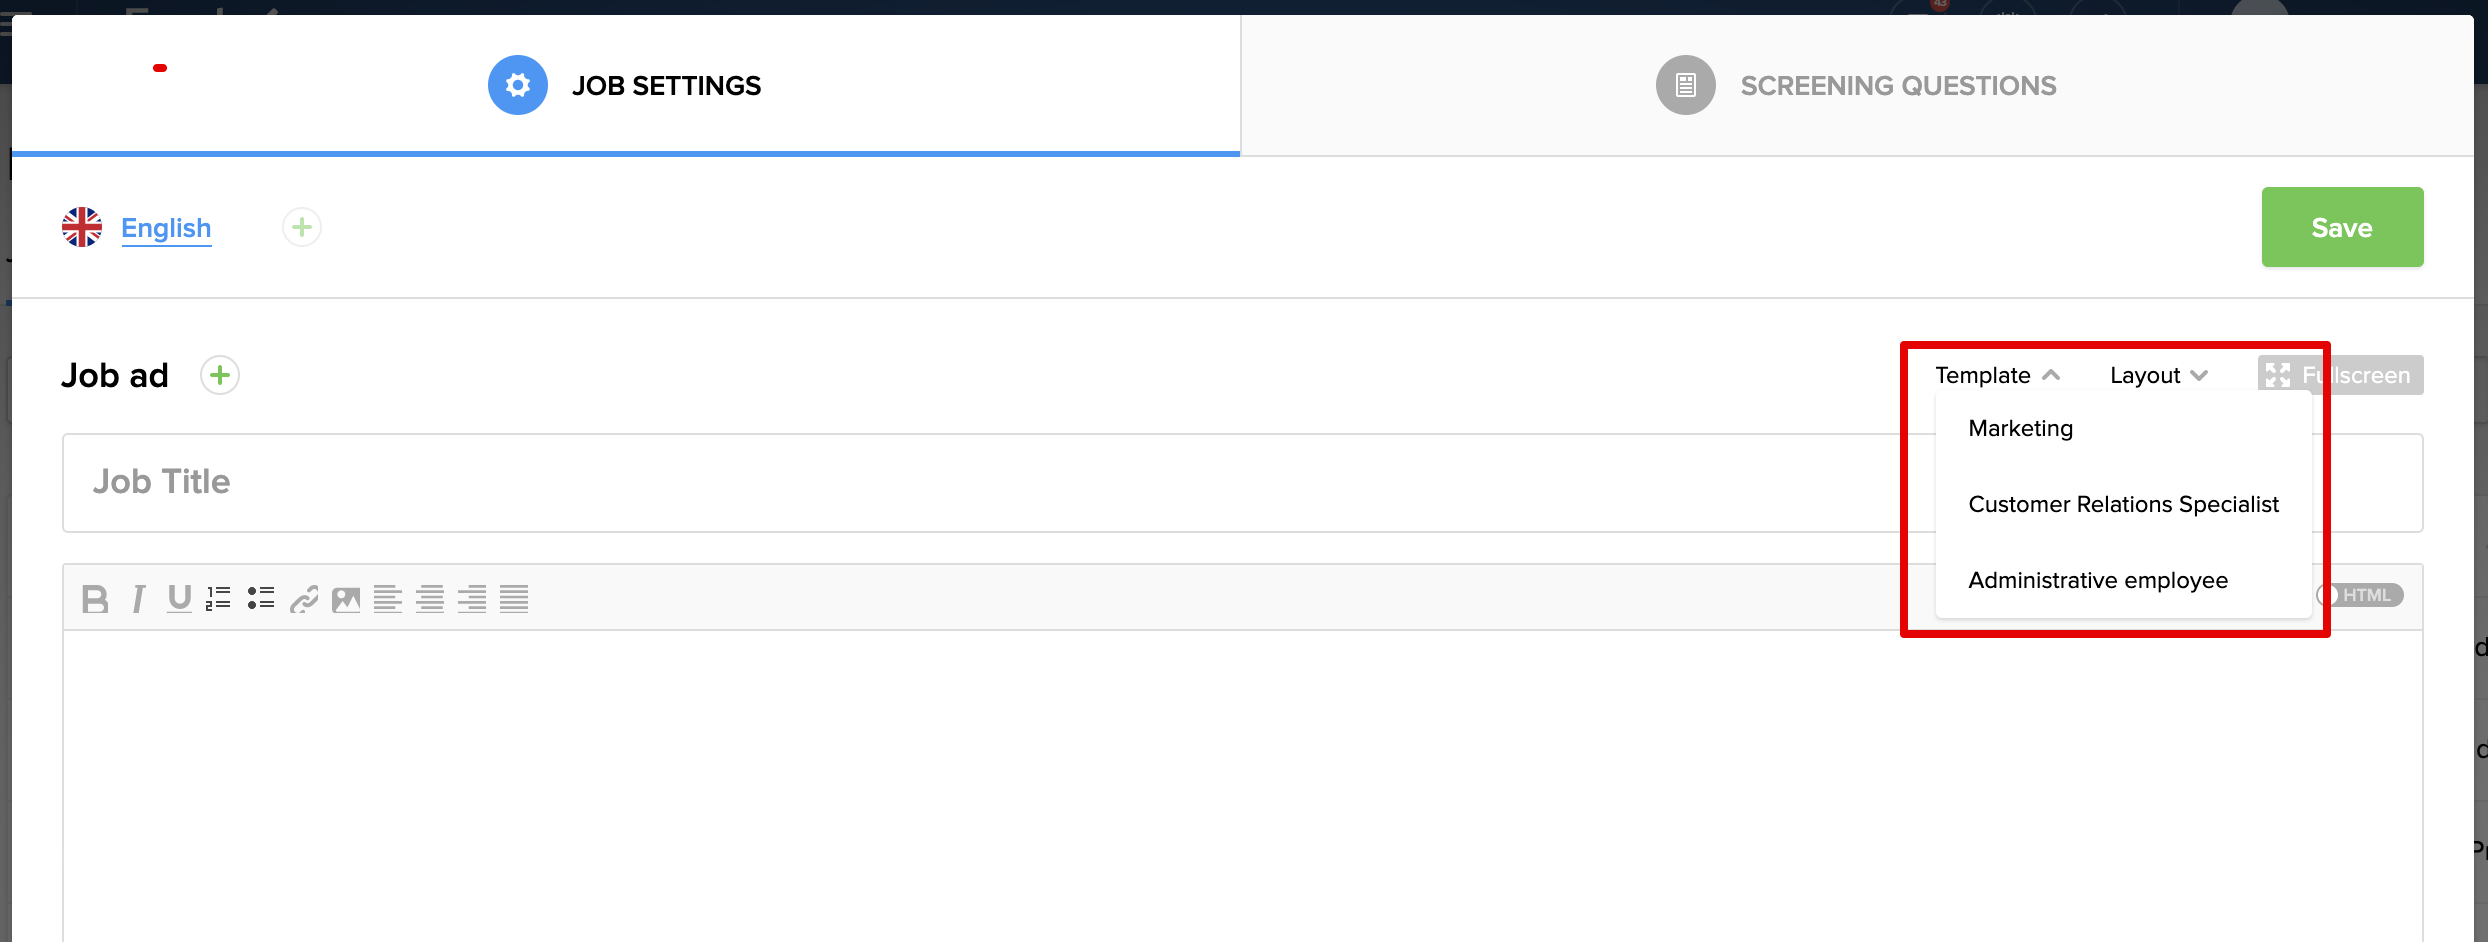This screenshot has height=942, width=2488.
Task: Justify the text
Action: (x=514, y=599)
